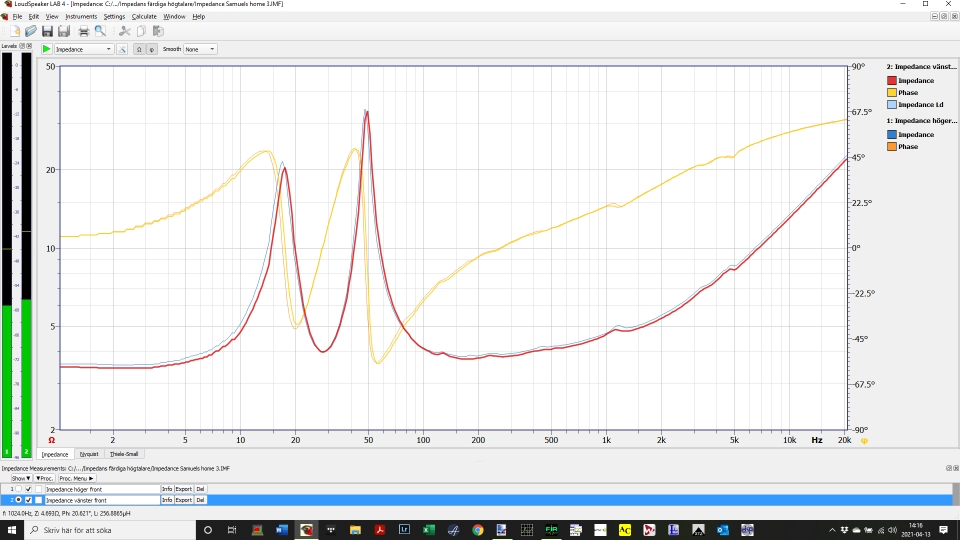Save the current file
This screenshot has width=960, height=540.
(x=47, y=31)
